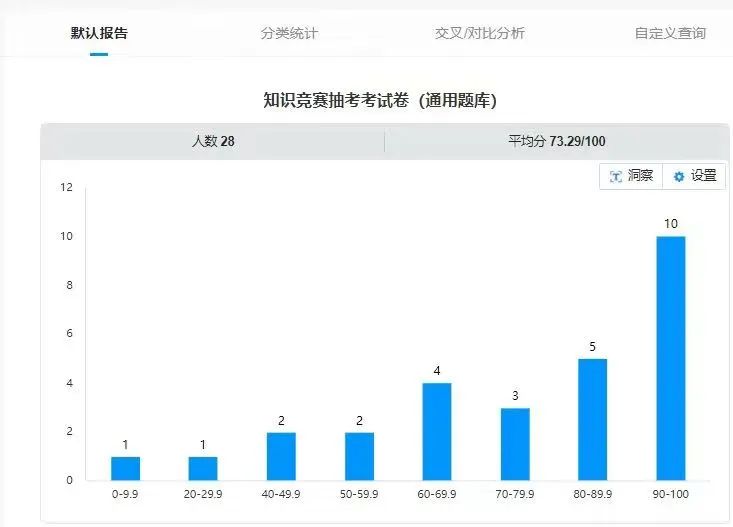Viewport: 733px width, 527px height.
Task: Click the 洞察 insight icon
Action: pyautogui.click(x=616, y=176)
